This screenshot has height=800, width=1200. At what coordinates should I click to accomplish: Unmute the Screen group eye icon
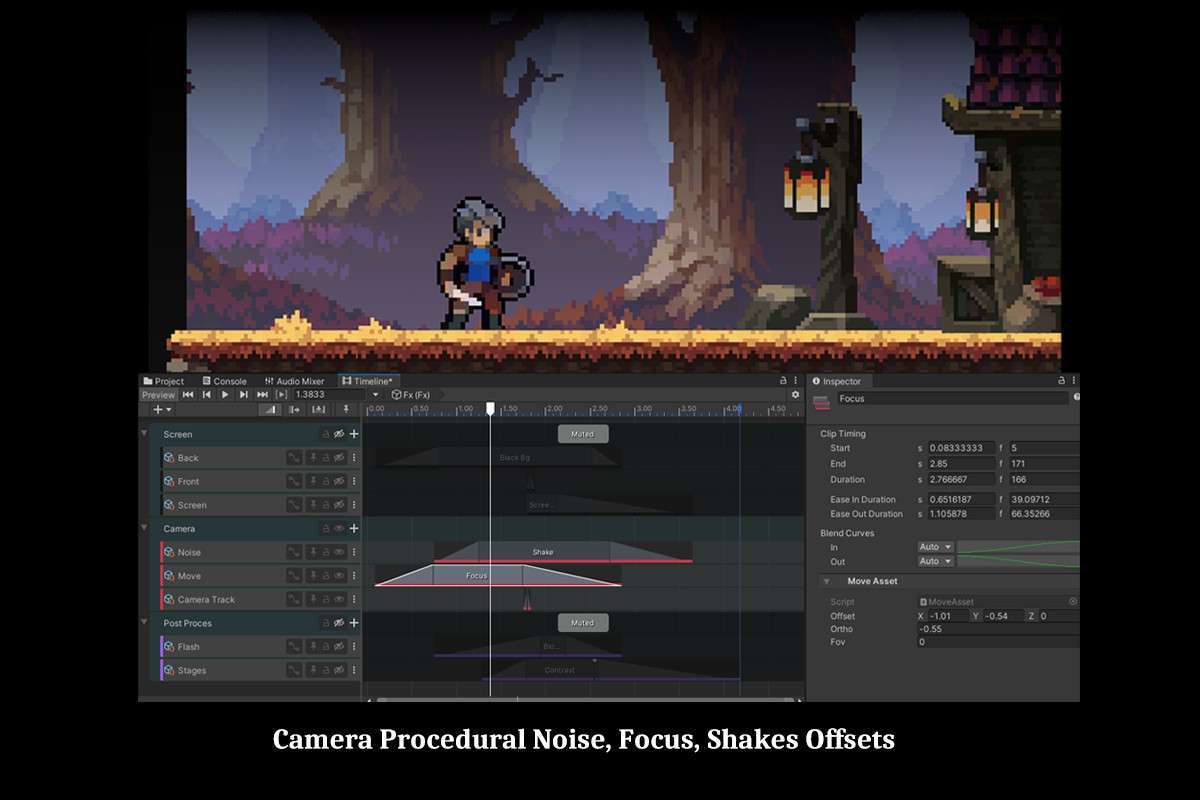click(x=339, y=434)
